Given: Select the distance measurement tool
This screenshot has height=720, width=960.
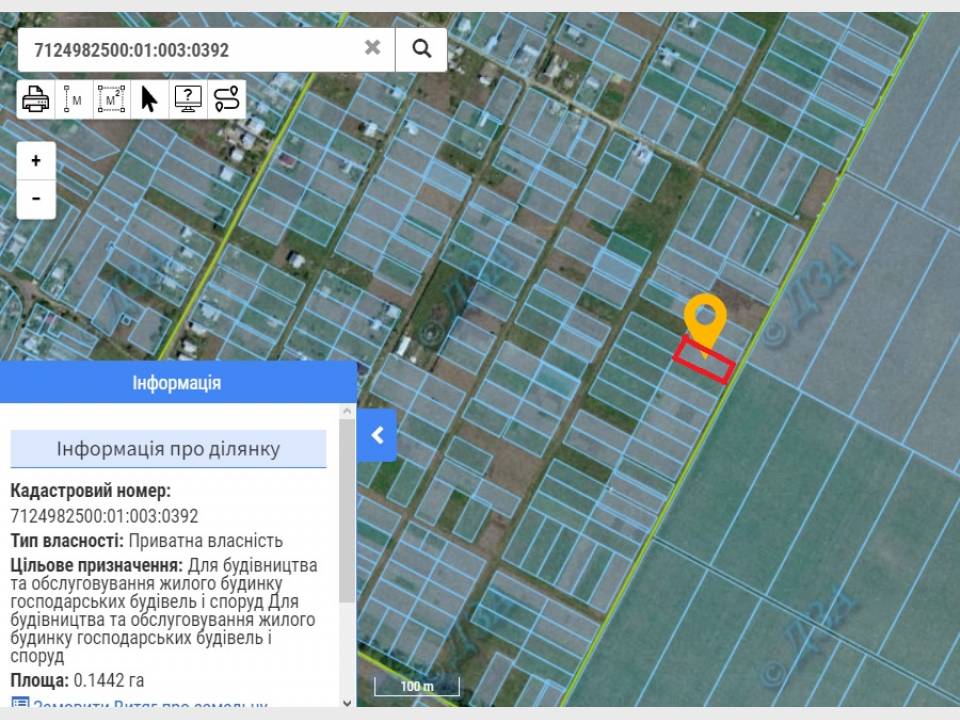Looking at the screenshot, I should click(73, 99).
